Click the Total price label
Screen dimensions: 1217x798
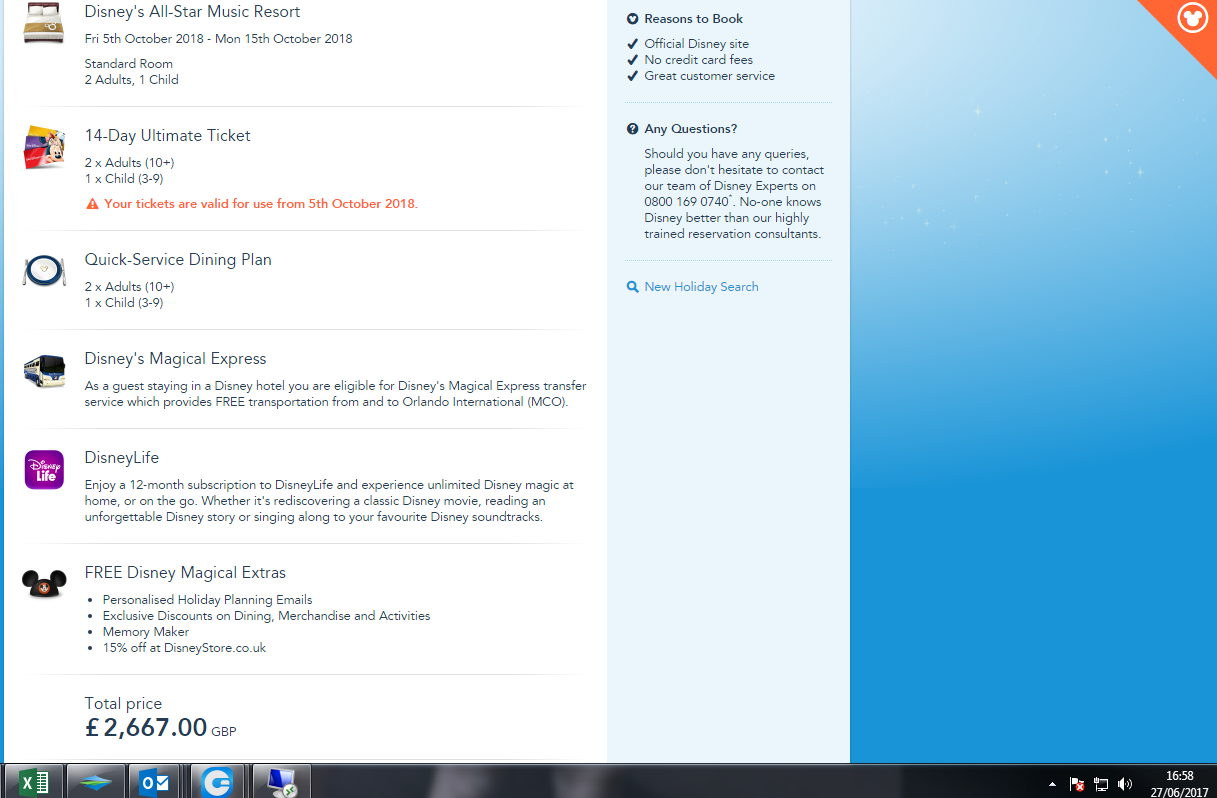point(123,704)
